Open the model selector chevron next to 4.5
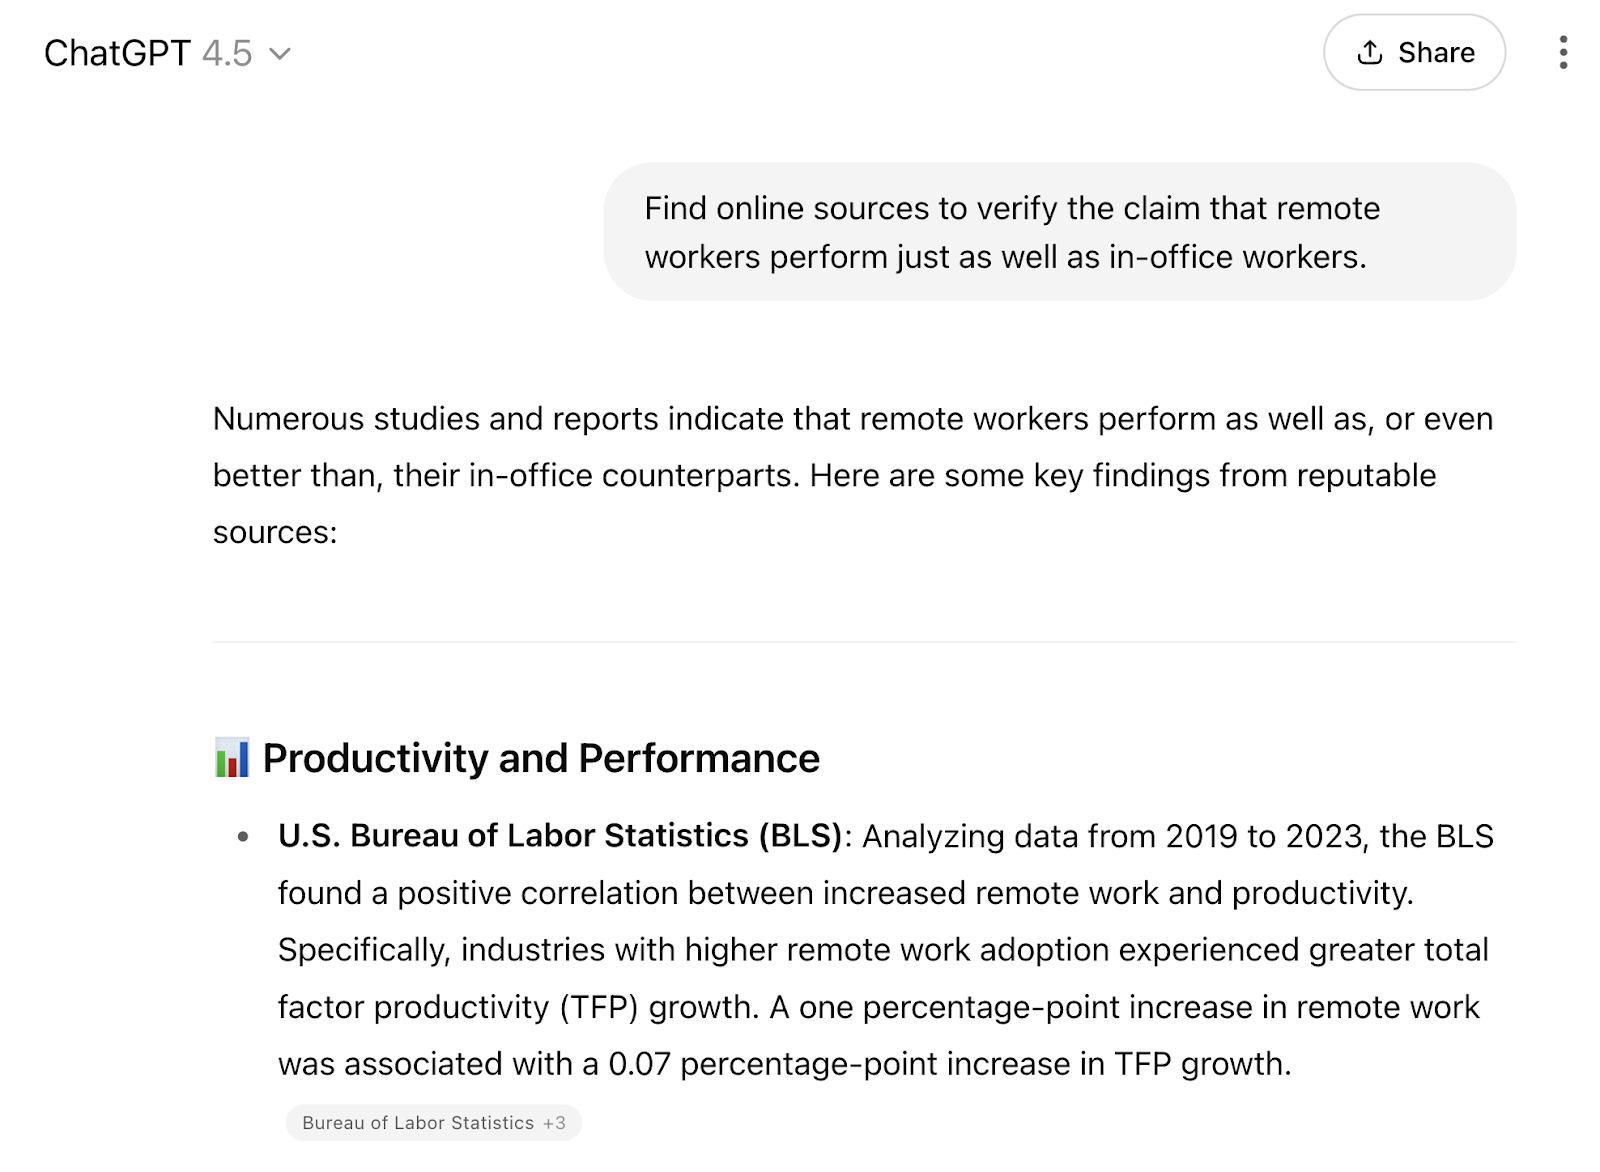Viewport: 1600px width, 1172px height. [280, 55]
